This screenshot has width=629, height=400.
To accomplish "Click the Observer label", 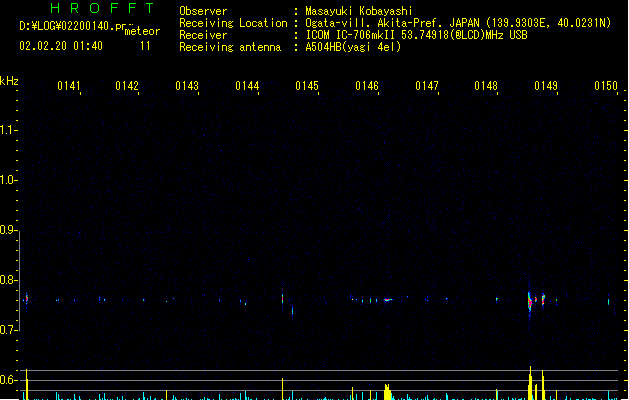I will pyautogui.click(x=203, y=11).
